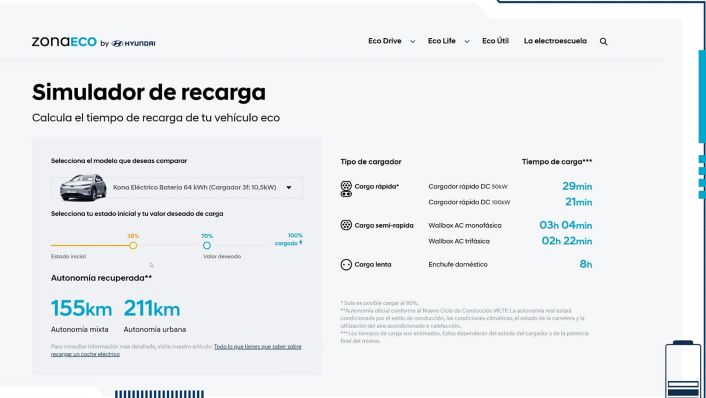Click the 21min DC 100kW charge time
This screenshot has height=398, width=706.
pyautogui.click(x=579, y=202)
